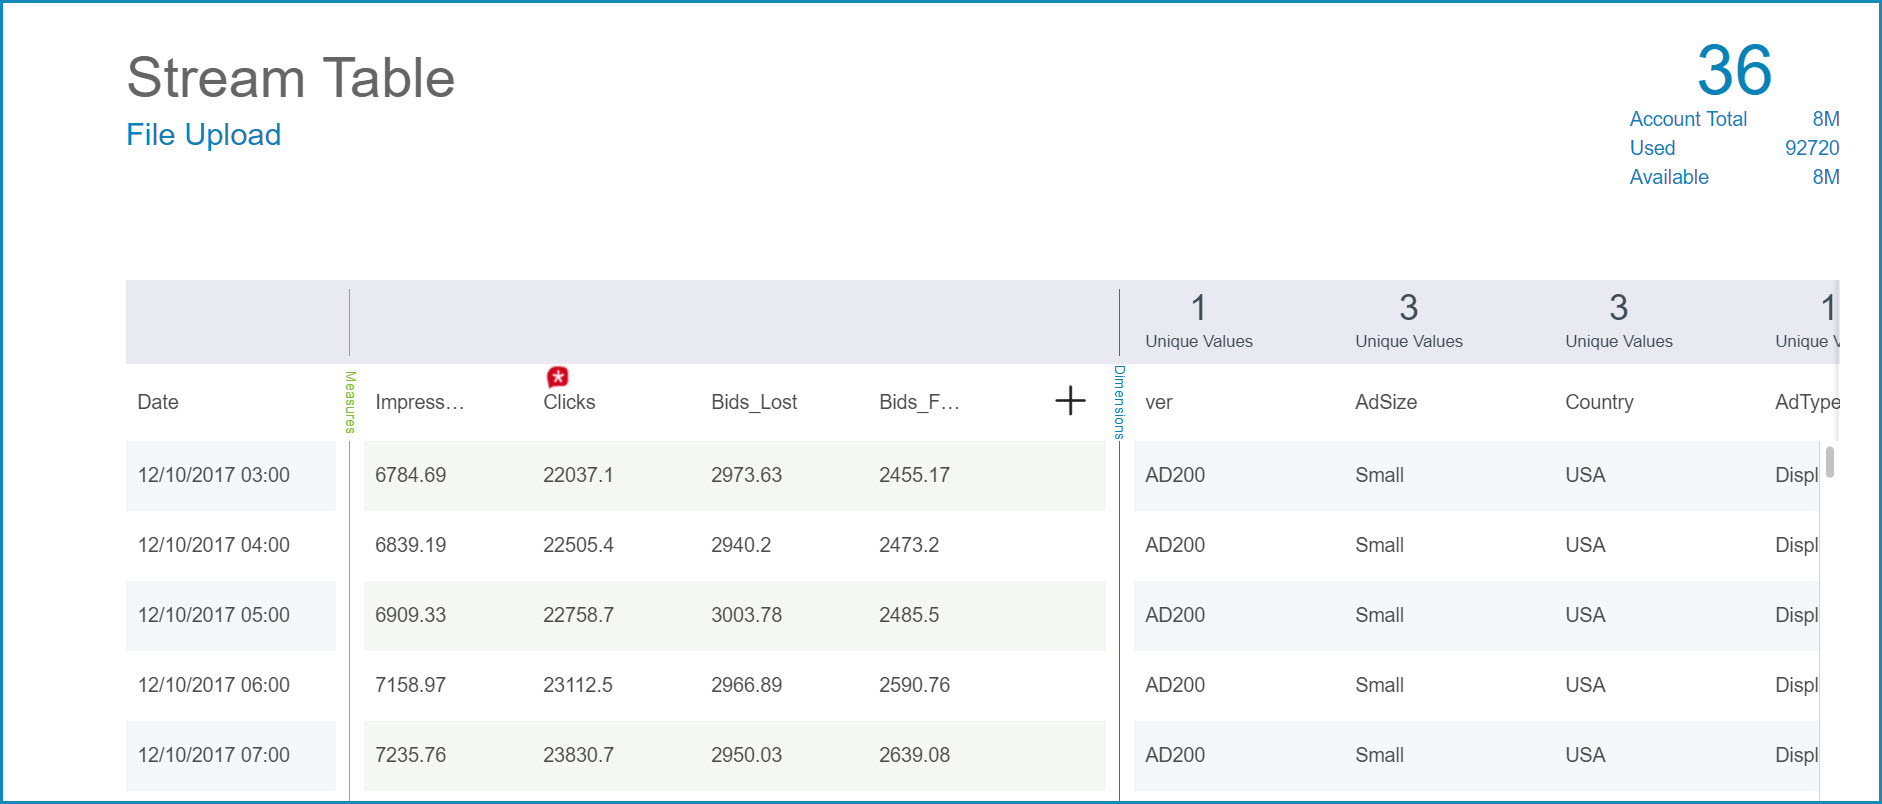The height and width of the screenshot is (804, 1882).
Task: Select the 12/10/2017 03:00 date row
Action: (x=214, y=475)
